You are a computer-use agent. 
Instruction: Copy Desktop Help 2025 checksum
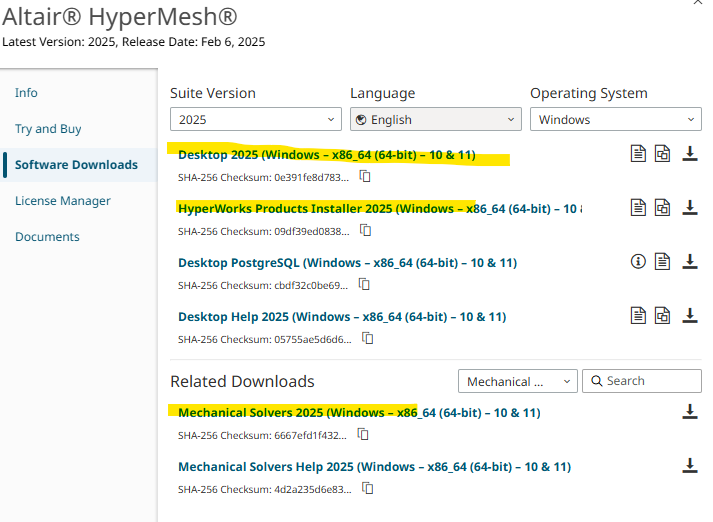pos(367,338)
